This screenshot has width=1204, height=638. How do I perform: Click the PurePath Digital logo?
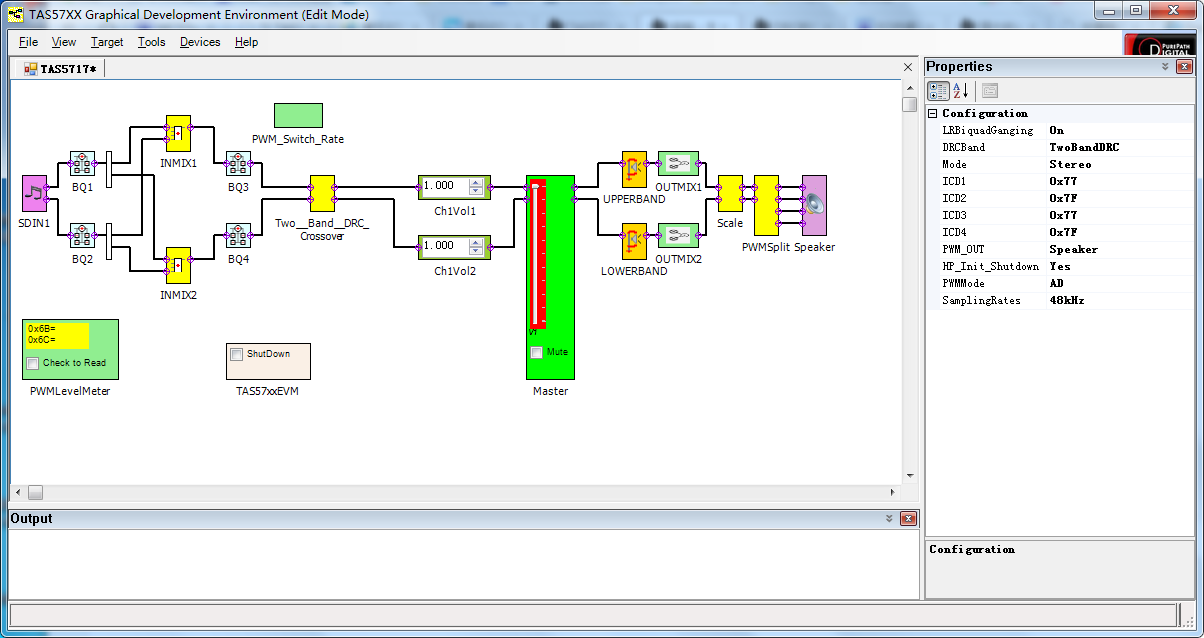(1160, 45)
